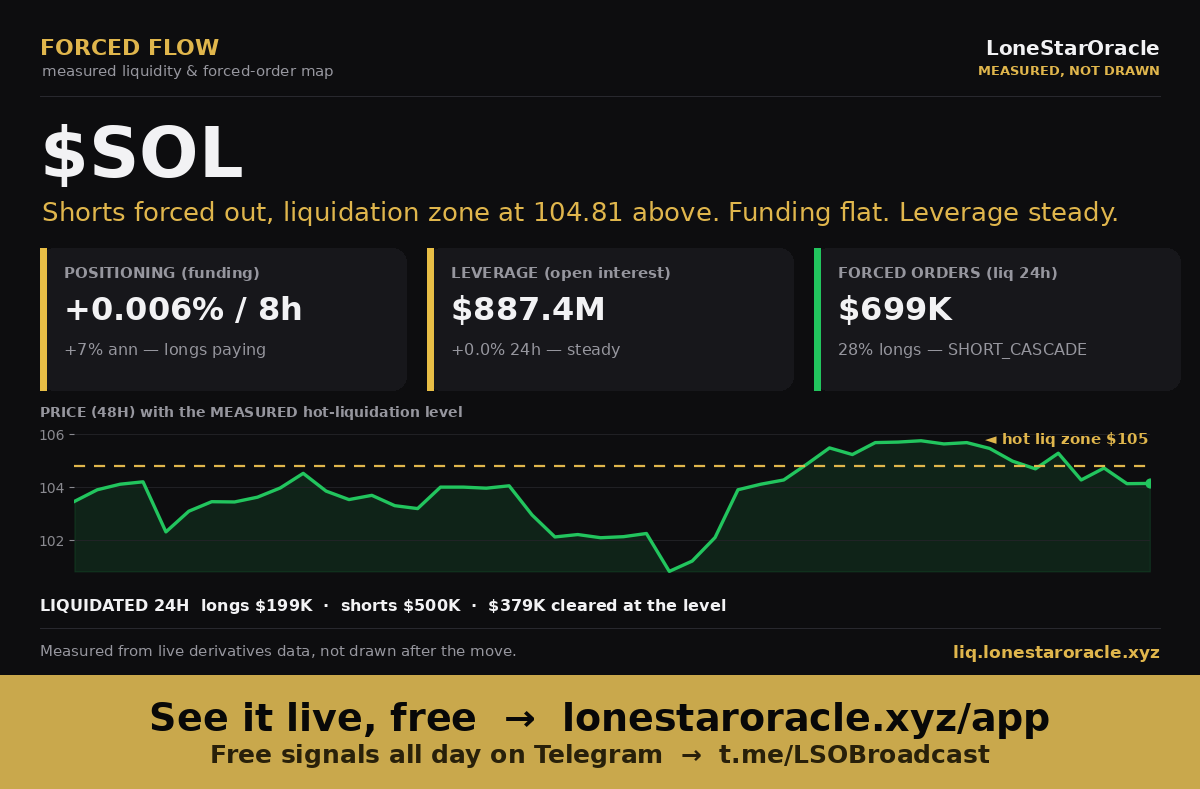The width and height of the screenshot is (1200, 789).
Task: Click the latest price end marker dot
Action: 1149,483
